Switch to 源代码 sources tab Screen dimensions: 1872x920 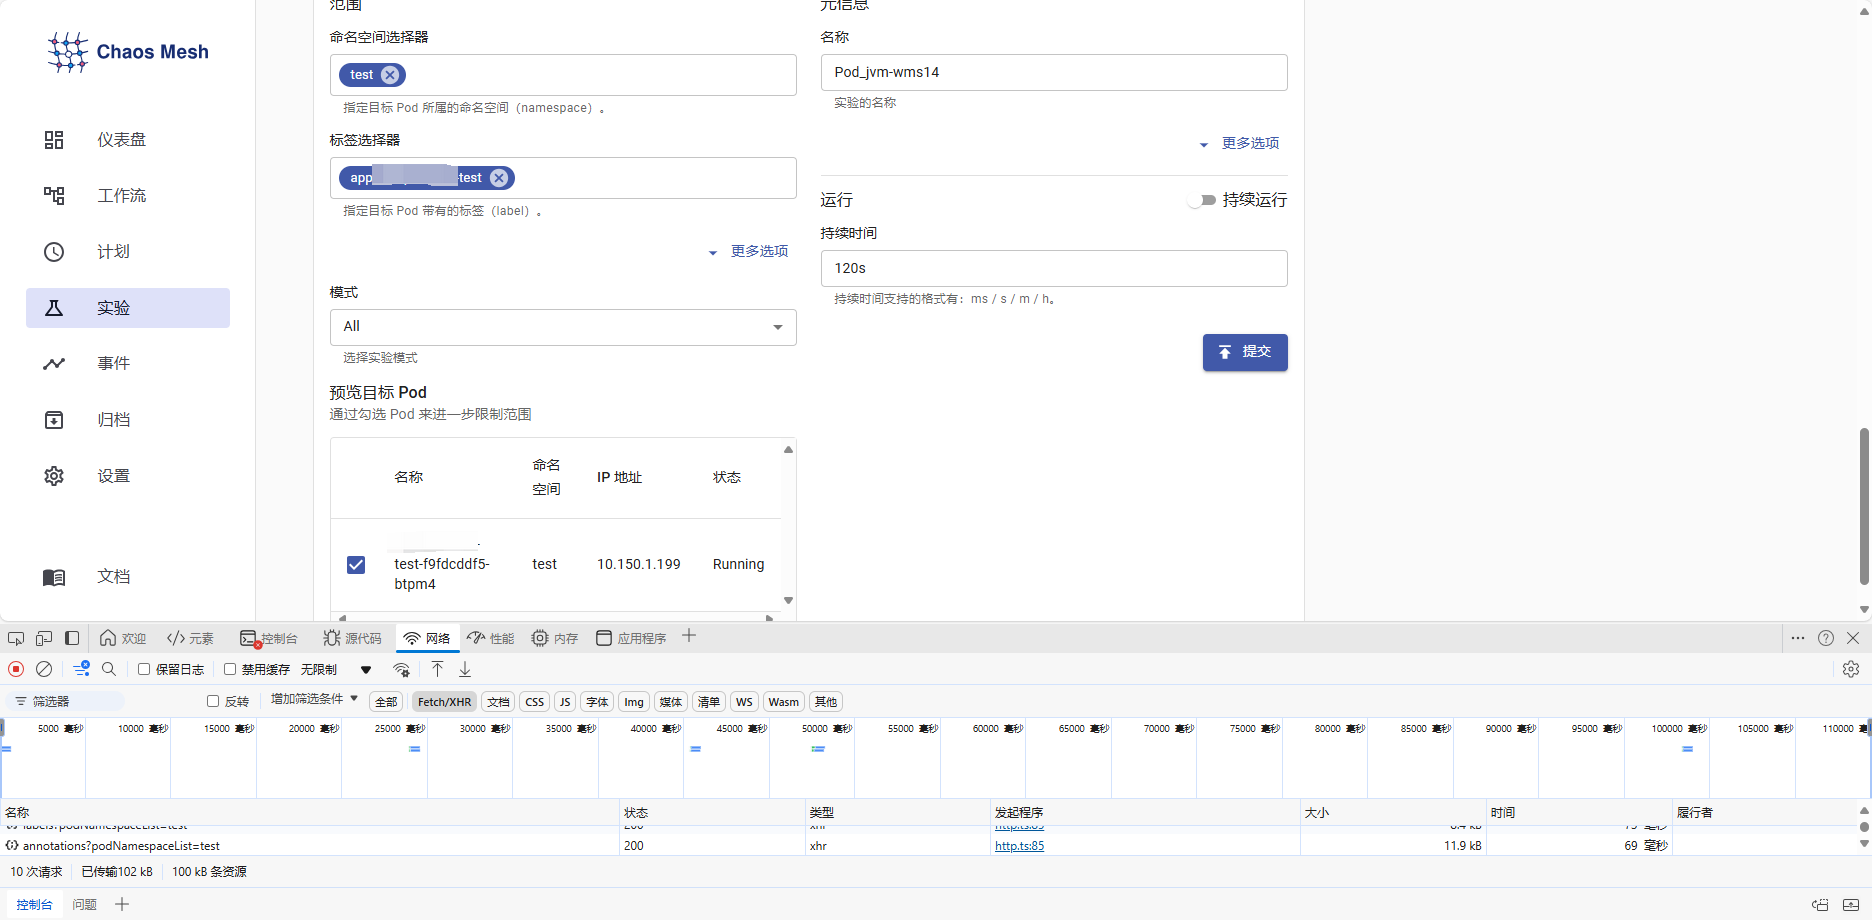(x=352, y=638)
